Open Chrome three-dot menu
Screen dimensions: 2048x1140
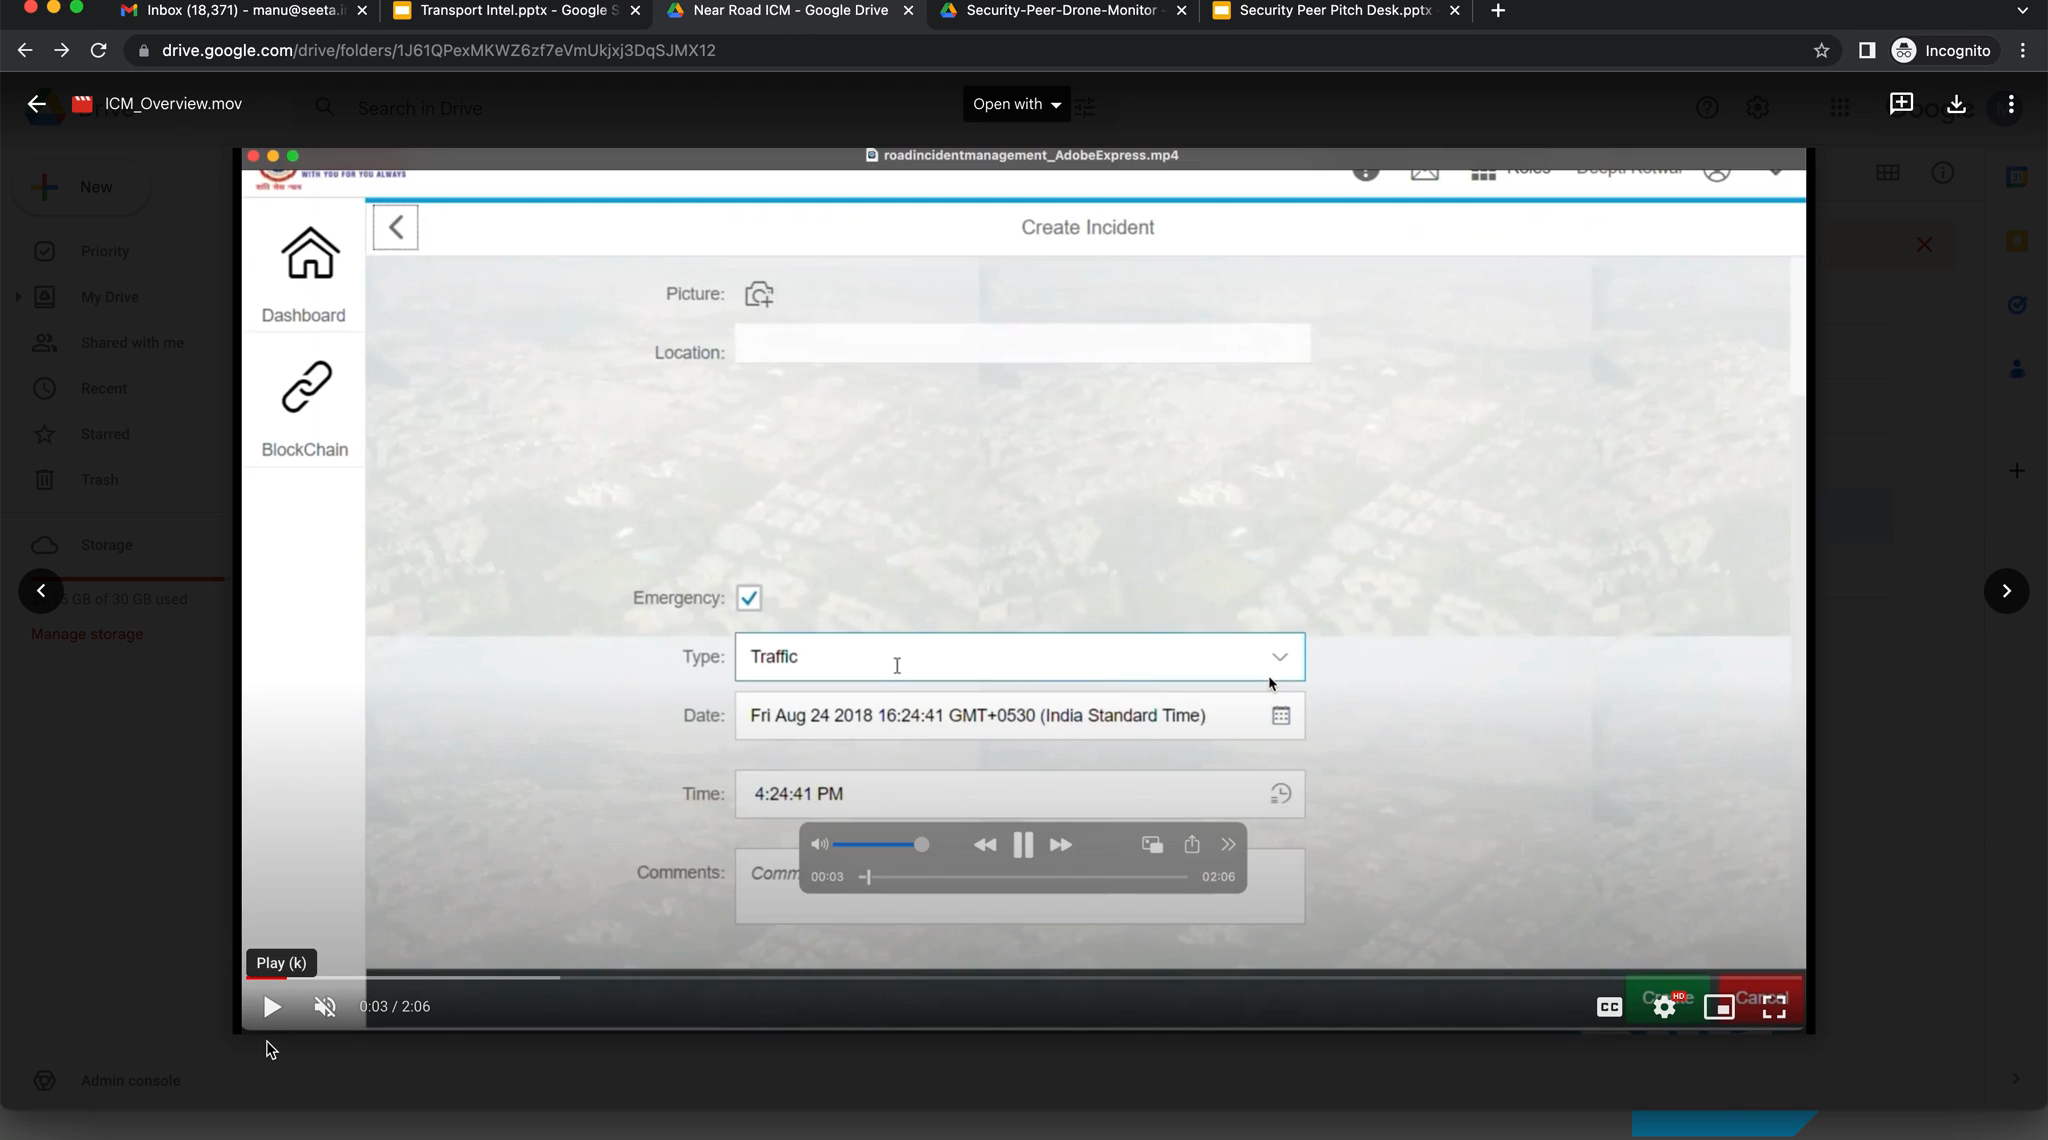click(2023, 50)
